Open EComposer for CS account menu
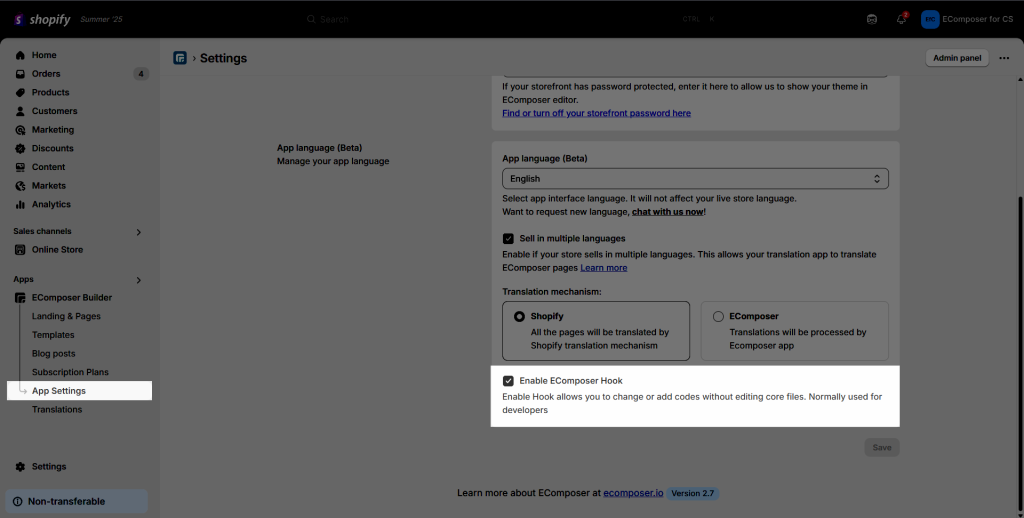The width and height of the screenshot is (1024, 518). coord(968,20)
